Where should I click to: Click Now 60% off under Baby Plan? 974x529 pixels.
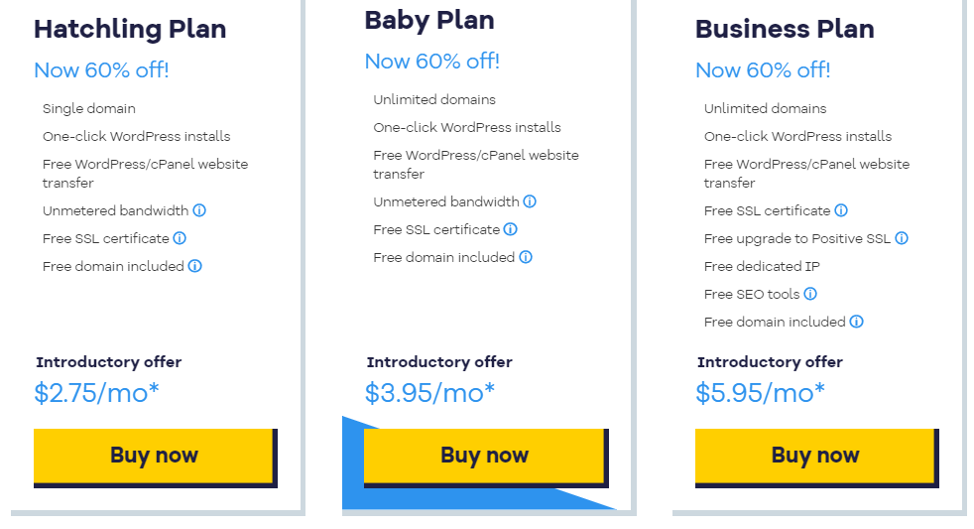tap(432, 61)
